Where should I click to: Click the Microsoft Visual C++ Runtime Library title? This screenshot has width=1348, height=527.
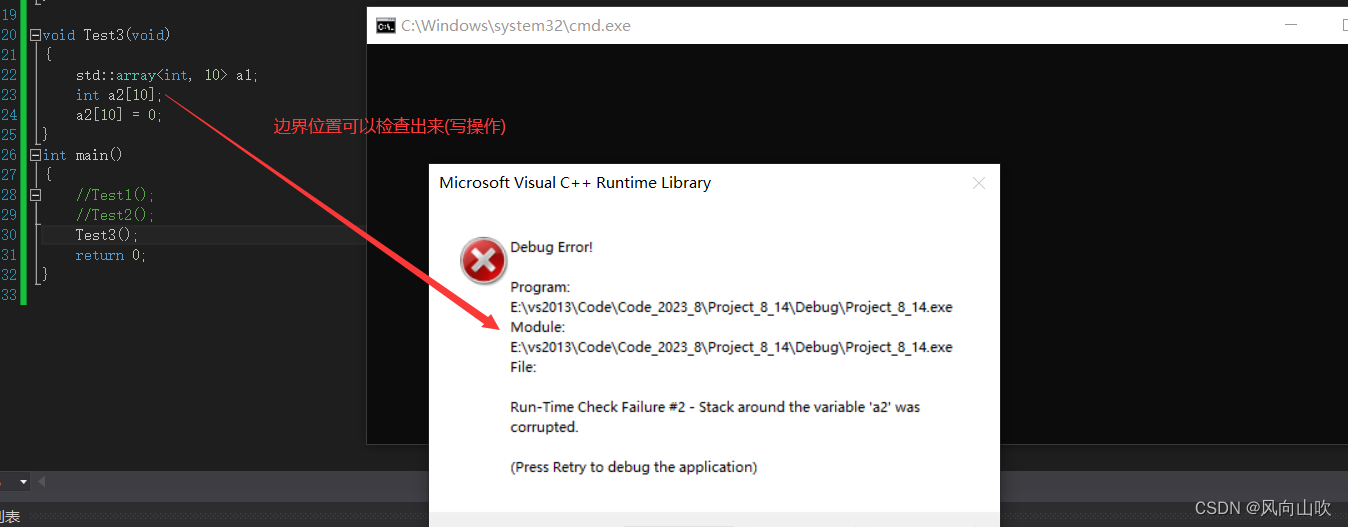coord(575,183)
